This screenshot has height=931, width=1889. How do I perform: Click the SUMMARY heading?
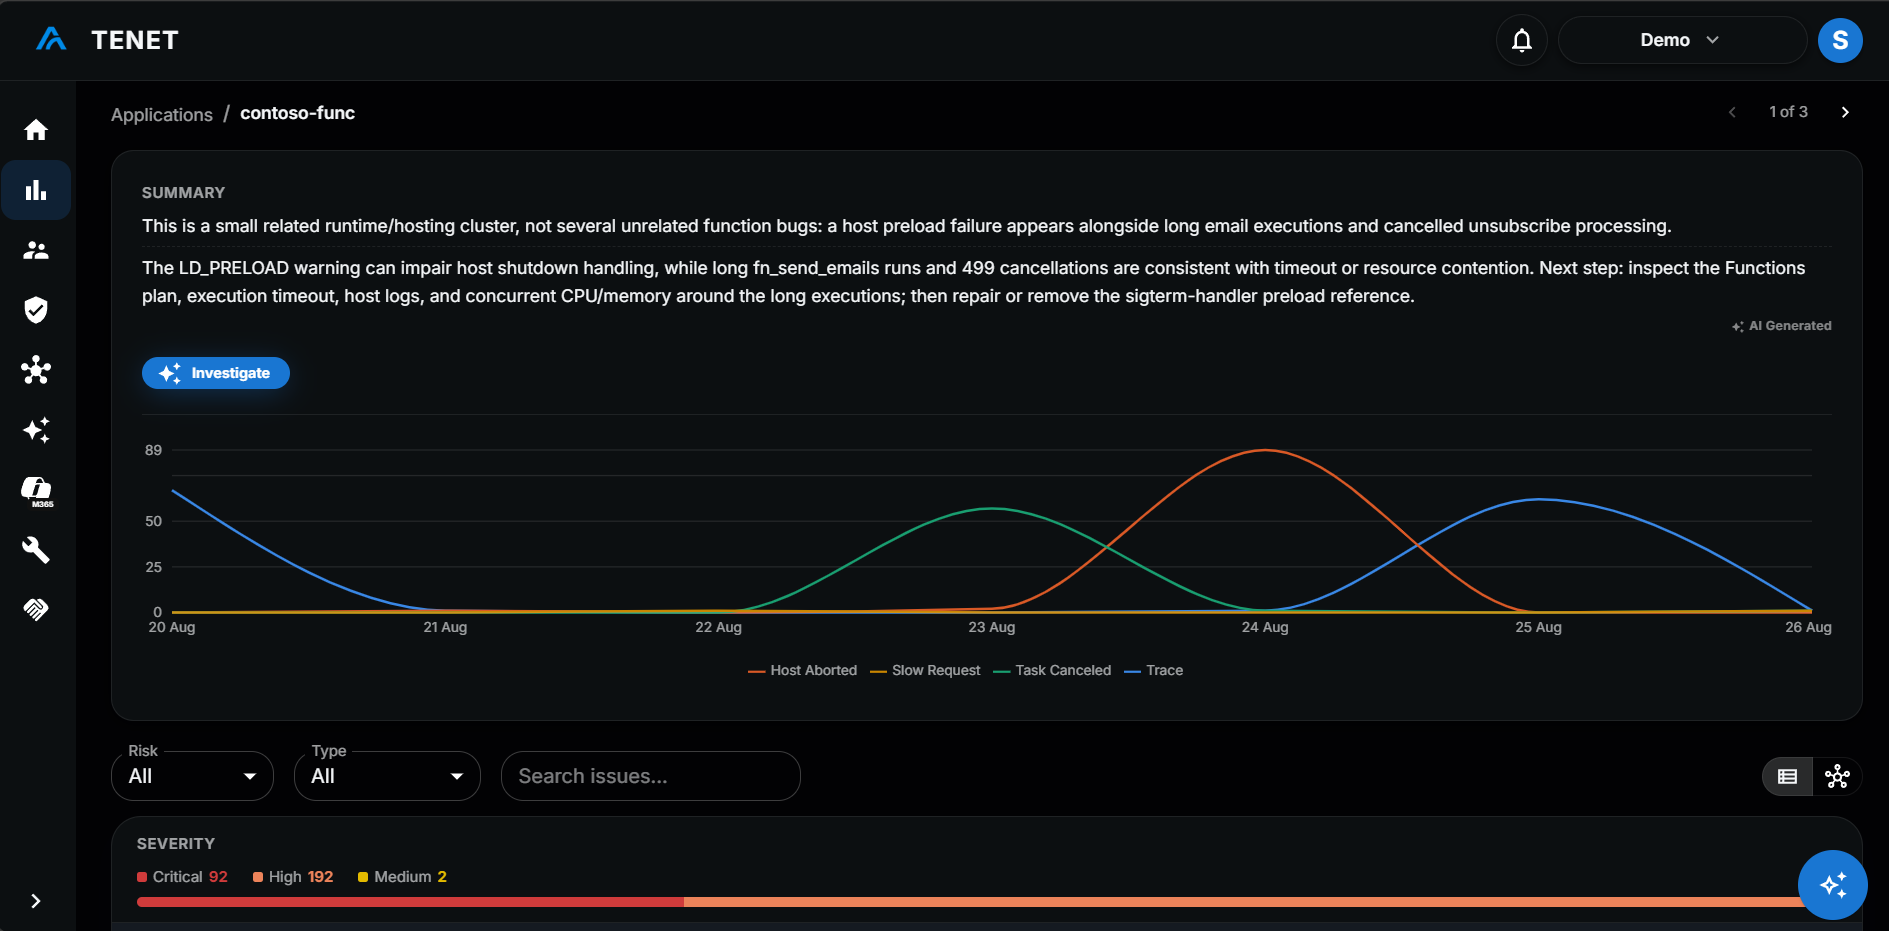point(183,193)
